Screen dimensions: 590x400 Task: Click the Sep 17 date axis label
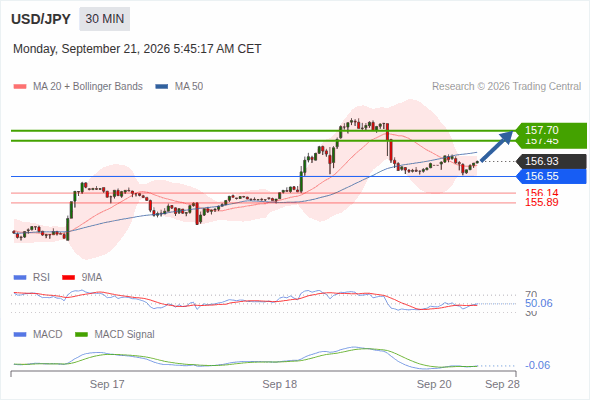(107, 384)
